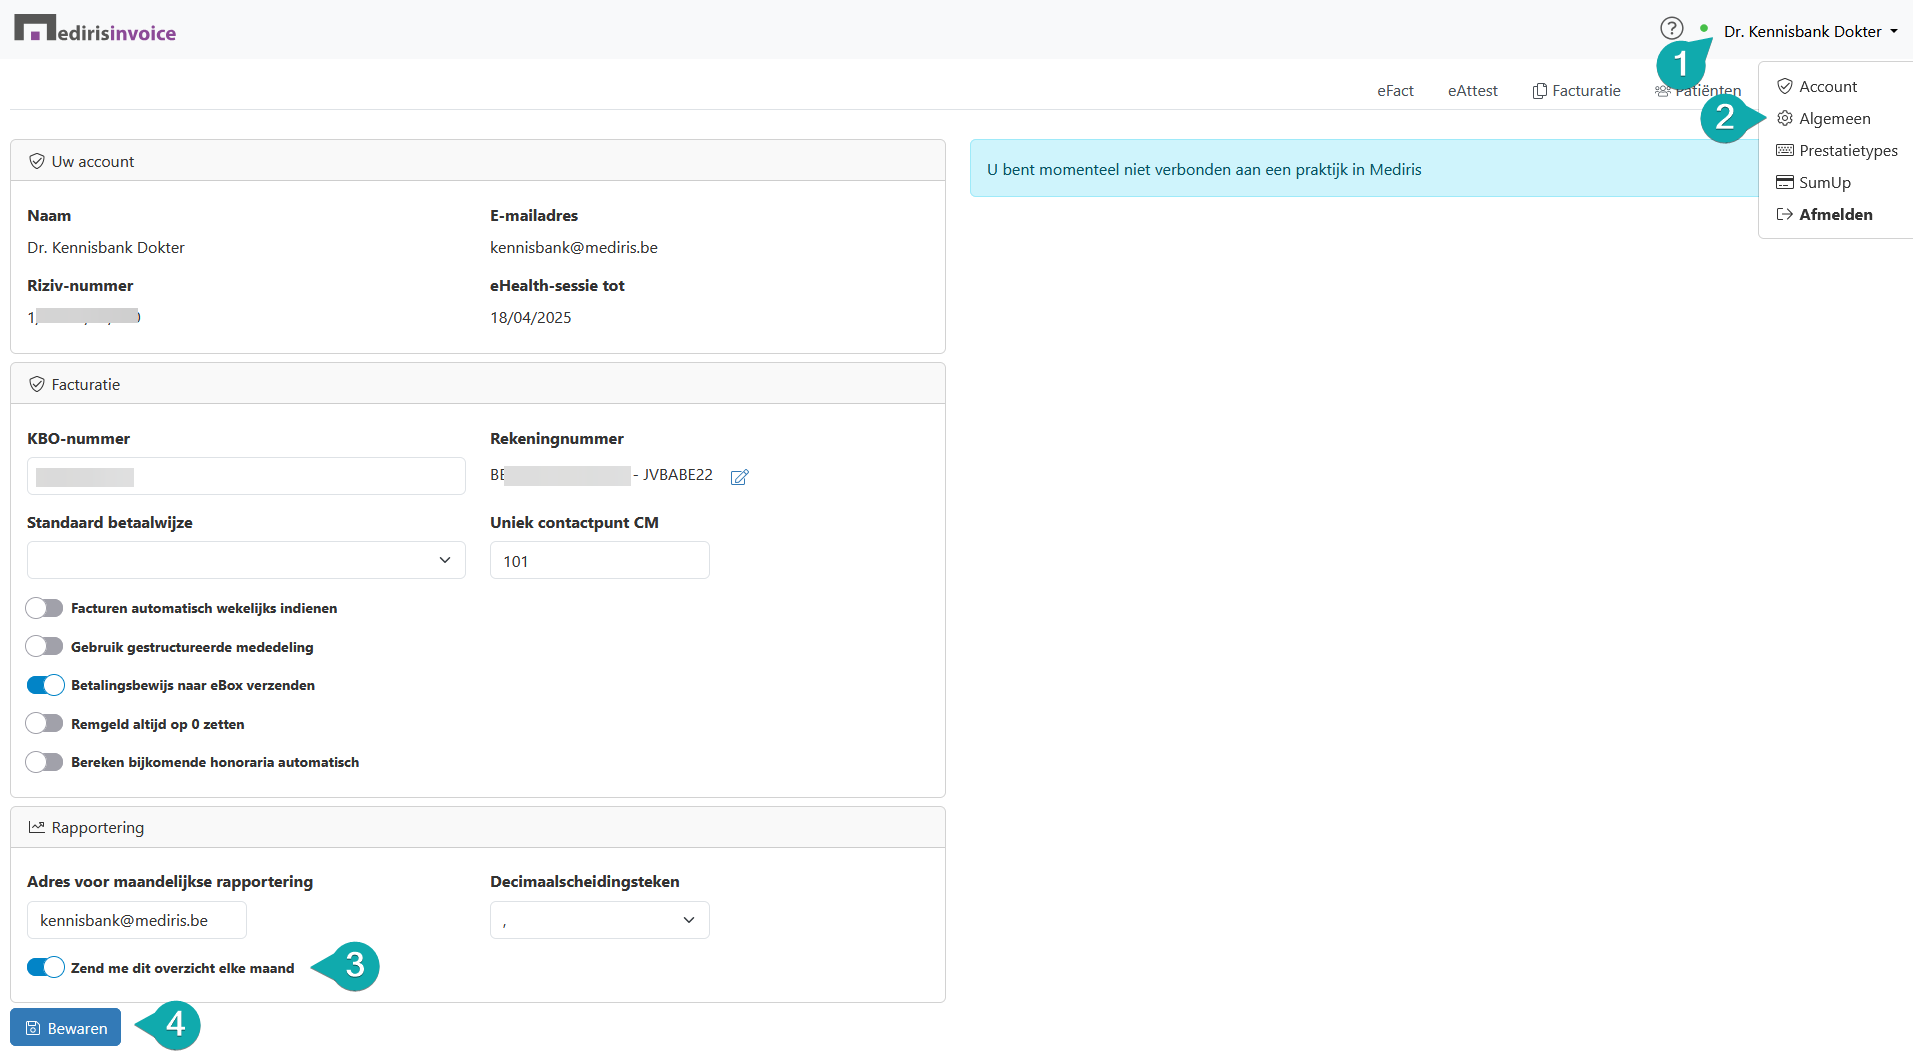Toggle Zend me dit overzicht elke maand
This screenshot has height=1059, width=1913.
pyautogui.click(x=45, y=967)
